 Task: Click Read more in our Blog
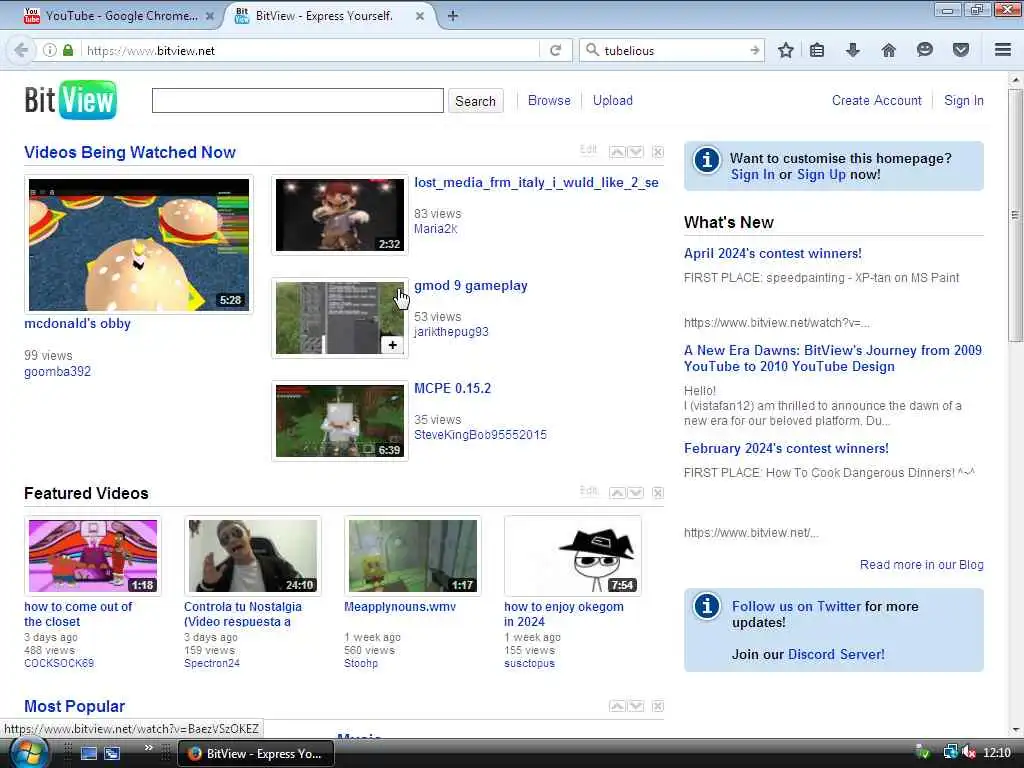921,565
